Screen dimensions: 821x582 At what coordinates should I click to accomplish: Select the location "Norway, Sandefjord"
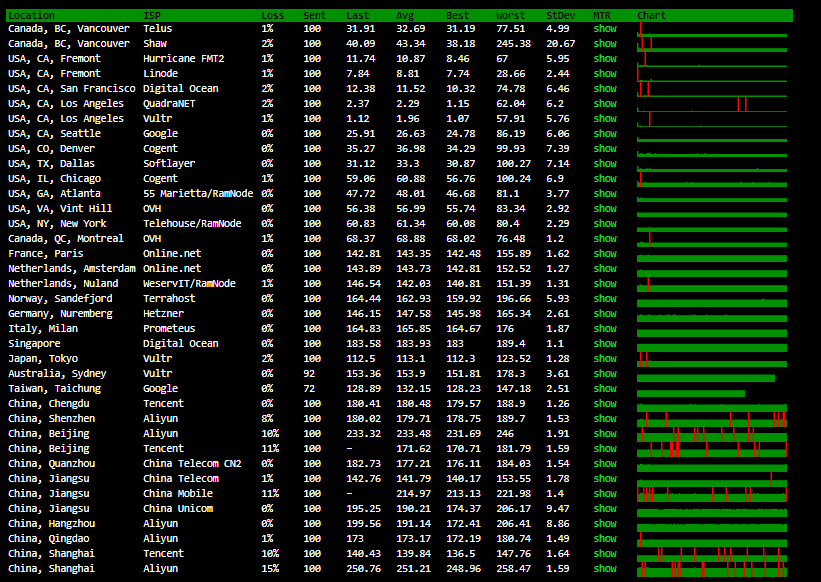click(60, 299)
